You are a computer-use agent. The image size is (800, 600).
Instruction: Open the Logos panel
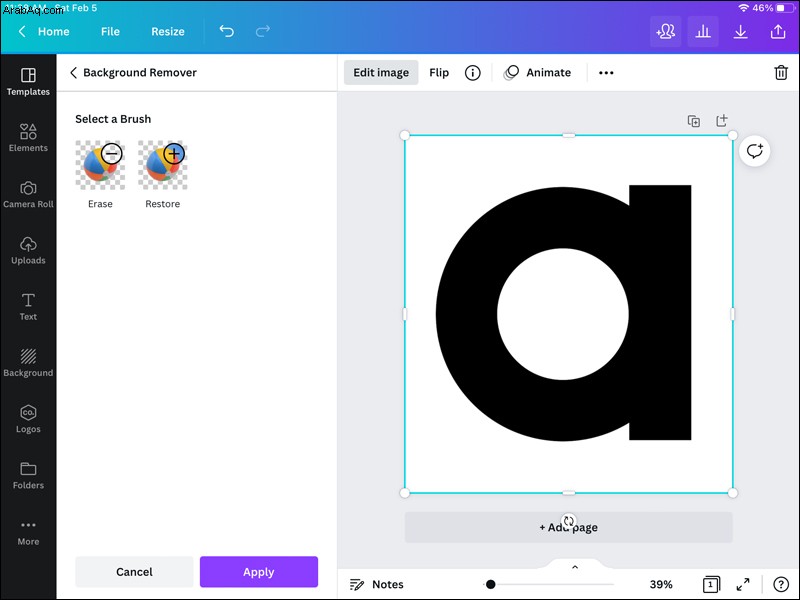(28, 419)
